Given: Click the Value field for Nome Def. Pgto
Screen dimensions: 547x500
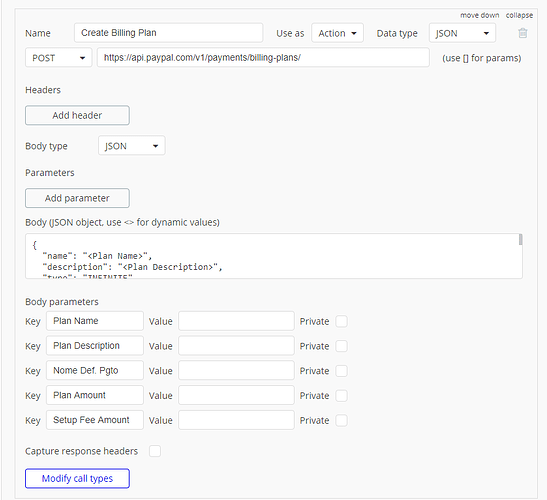Looking at the screenshot, I should click(x=236, y=371).
